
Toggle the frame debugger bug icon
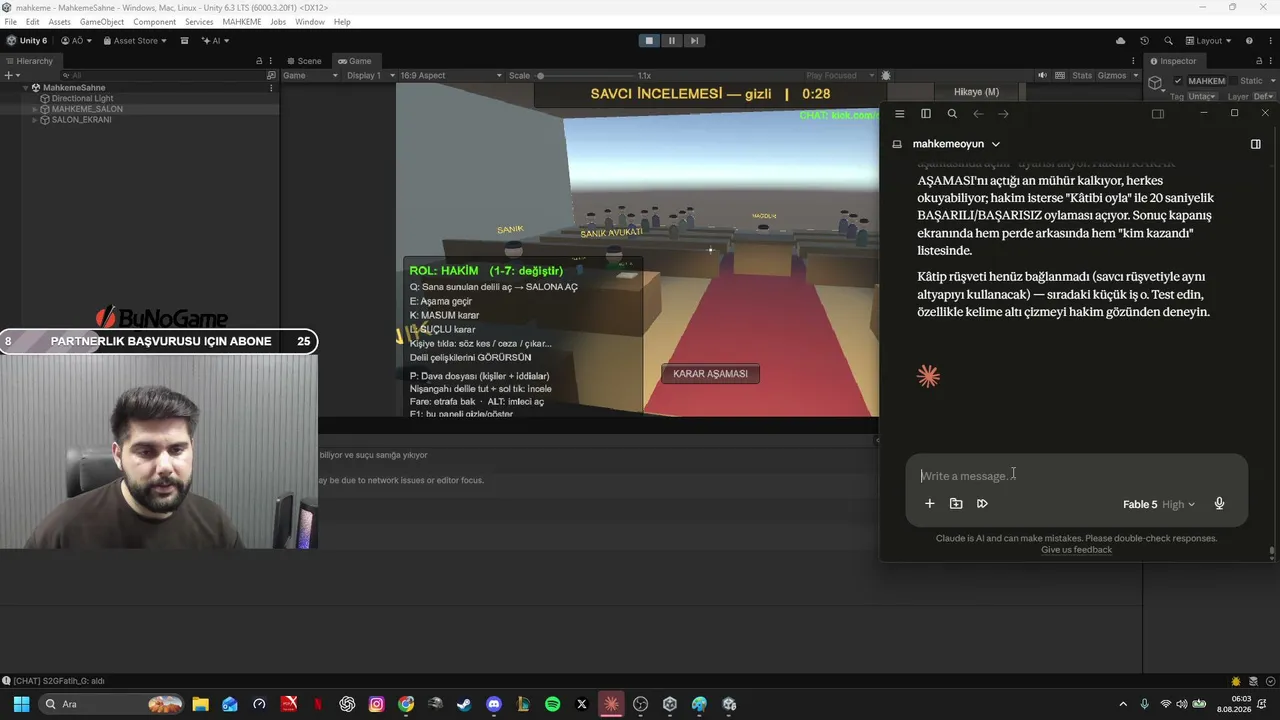pos(886,75)
